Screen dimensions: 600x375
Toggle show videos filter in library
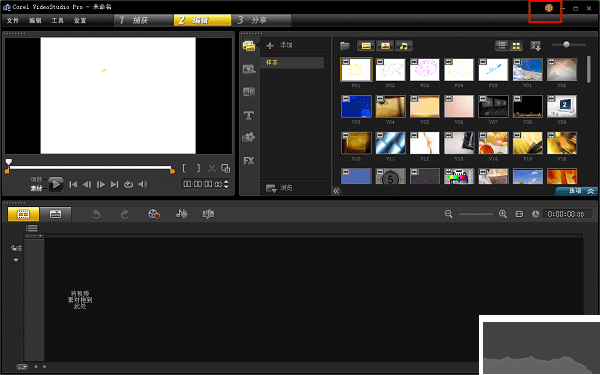[x=366, y=46]
